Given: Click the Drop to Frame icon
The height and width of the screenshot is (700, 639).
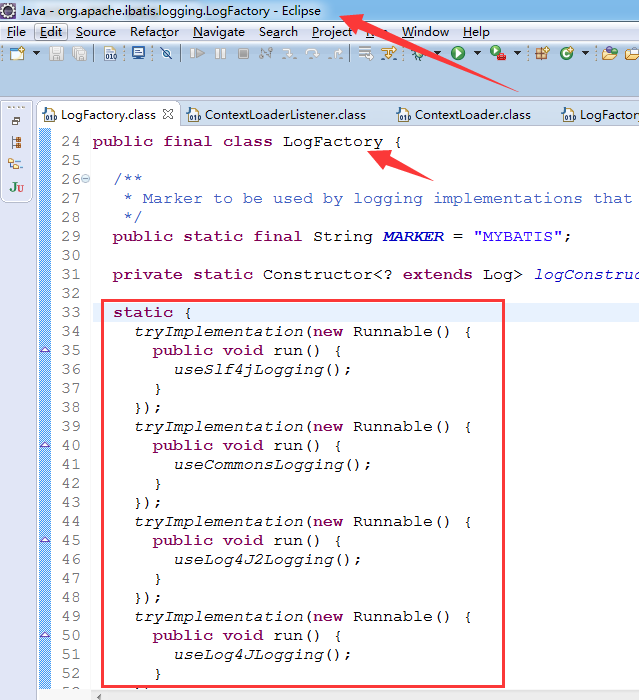Looking at the screenshot, I should click(x=366, y=54).
